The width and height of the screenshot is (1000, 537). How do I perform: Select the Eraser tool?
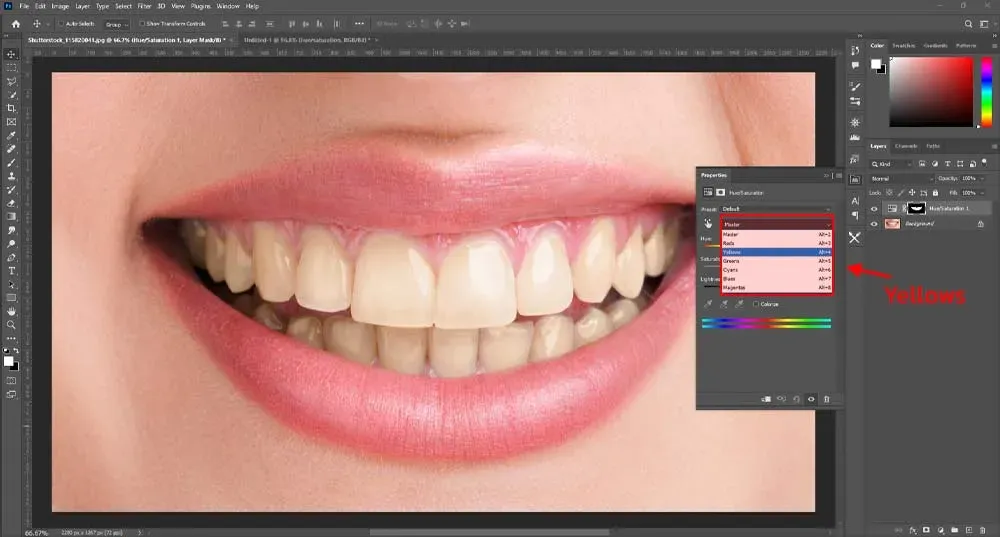(x=11, y=203)
